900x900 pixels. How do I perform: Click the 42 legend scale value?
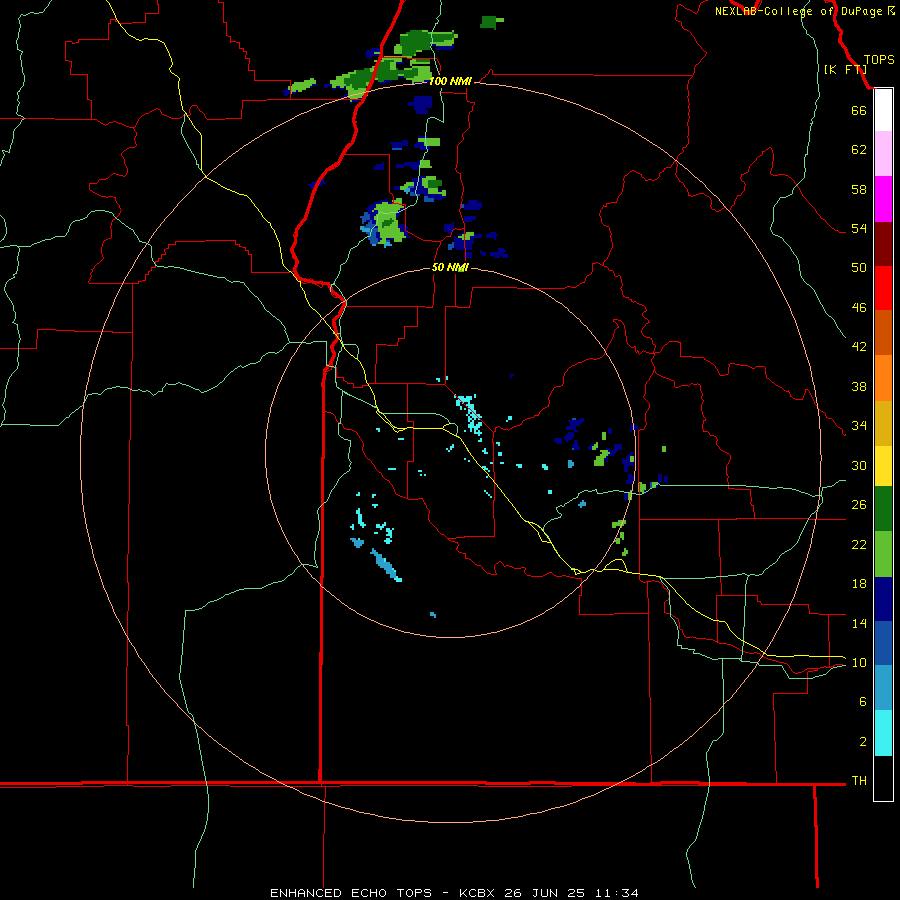click(x=859, y=346)
